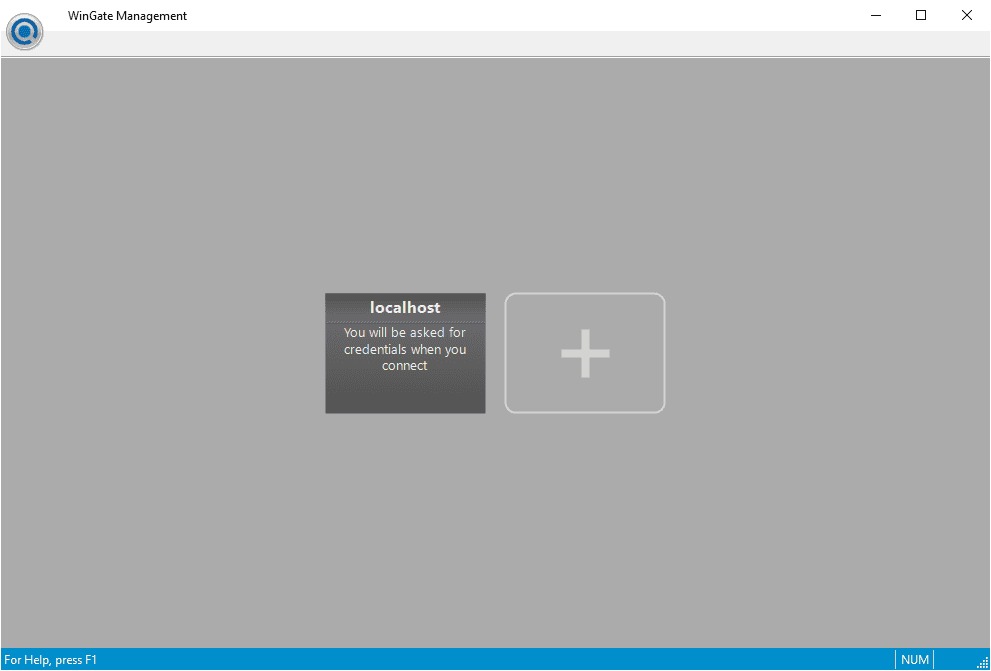Viewport: 991px width, 671px height.
Task: Maximize the WinGate Management window
Action: point(921,15)
